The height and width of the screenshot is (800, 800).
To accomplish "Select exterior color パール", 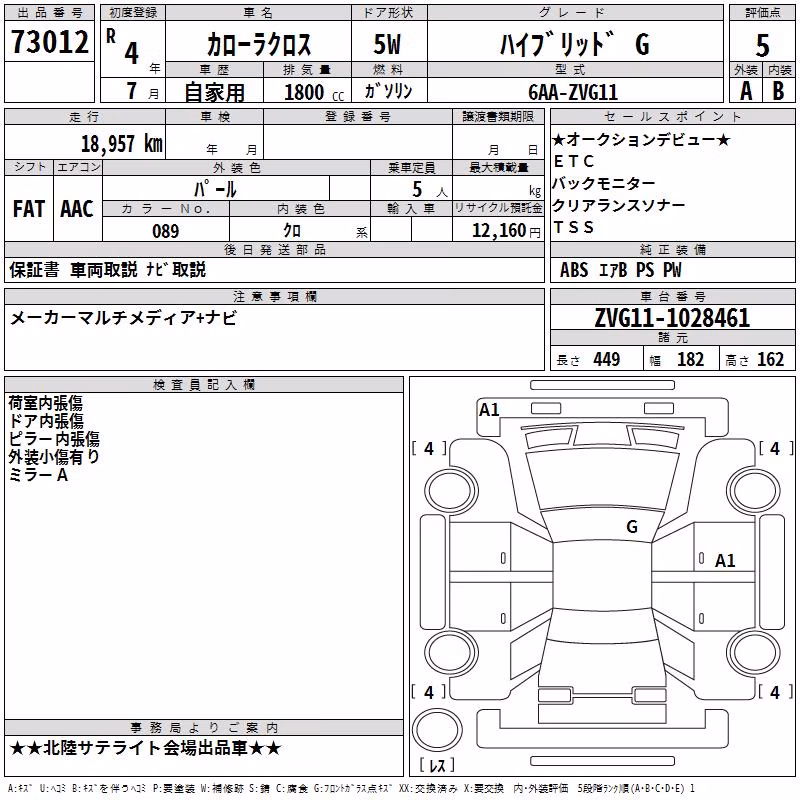I will 215,189.
